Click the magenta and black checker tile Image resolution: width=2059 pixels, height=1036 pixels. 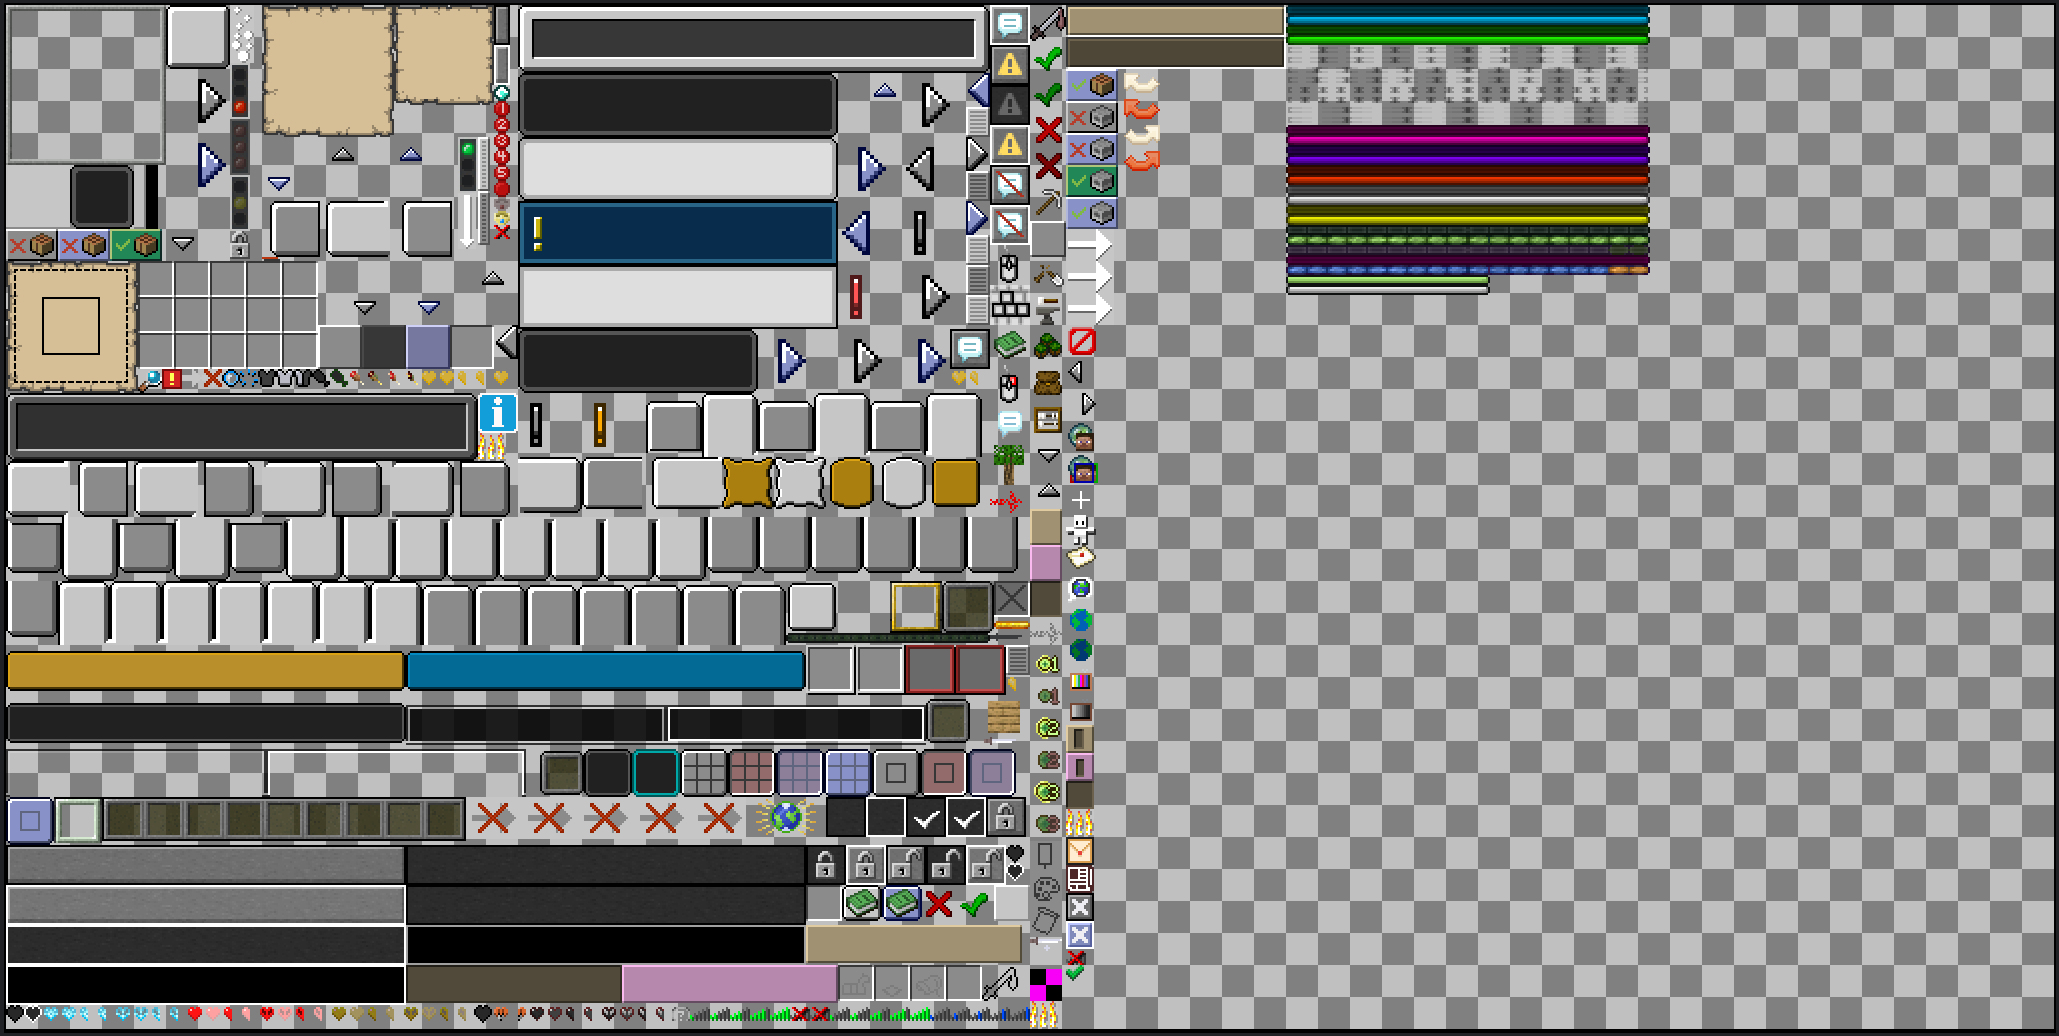pyautogui.click(x=1046, y=984)
